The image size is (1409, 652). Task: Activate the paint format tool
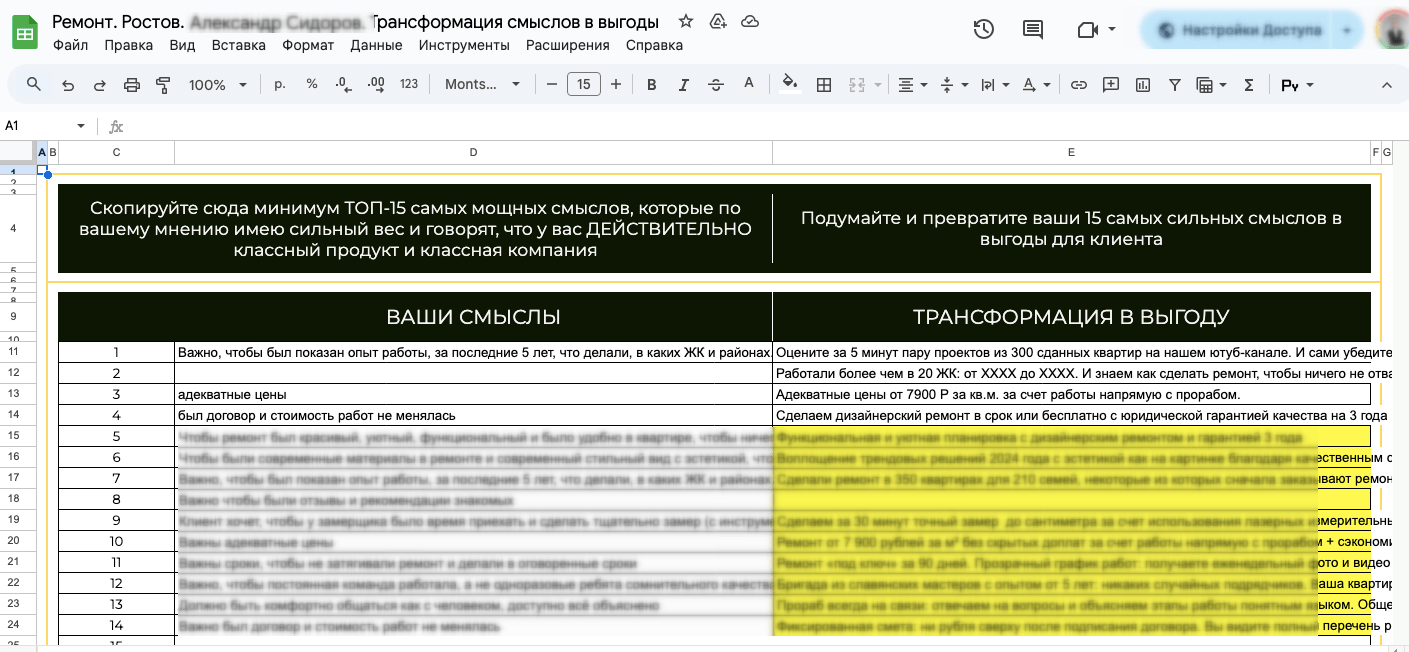[x=163, y=85]
